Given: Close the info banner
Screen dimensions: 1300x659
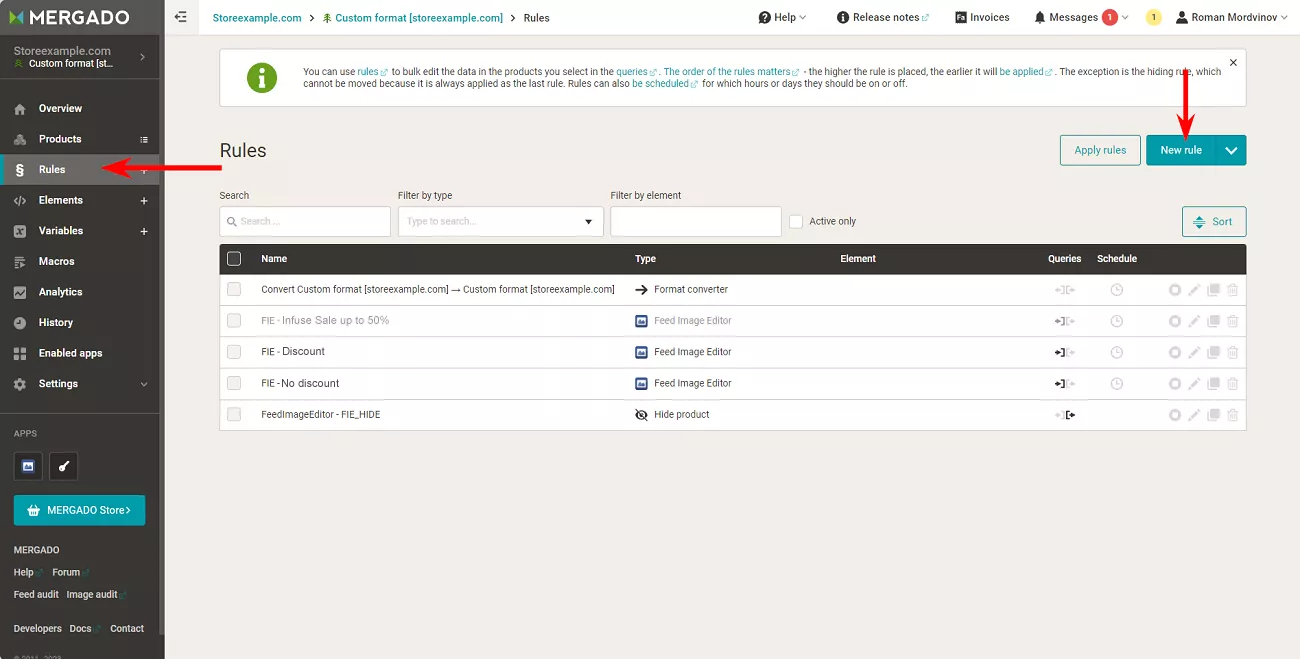Looking at the screenshot, I should [1233, 62].
